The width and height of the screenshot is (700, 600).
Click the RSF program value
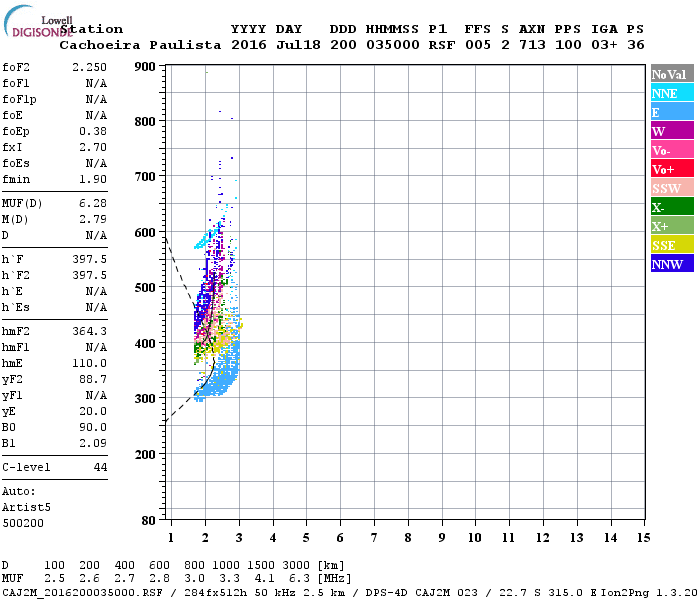(x=442, y=45)
